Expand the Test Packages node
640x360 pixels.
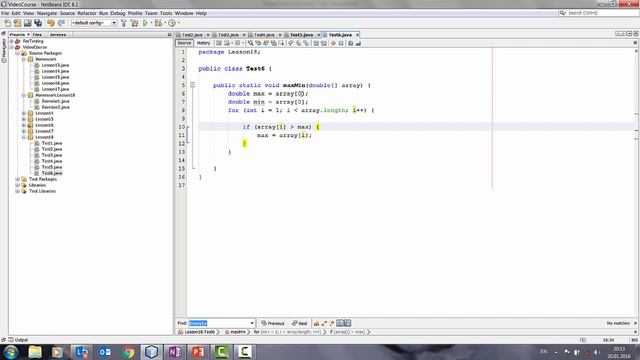point(18,179)
